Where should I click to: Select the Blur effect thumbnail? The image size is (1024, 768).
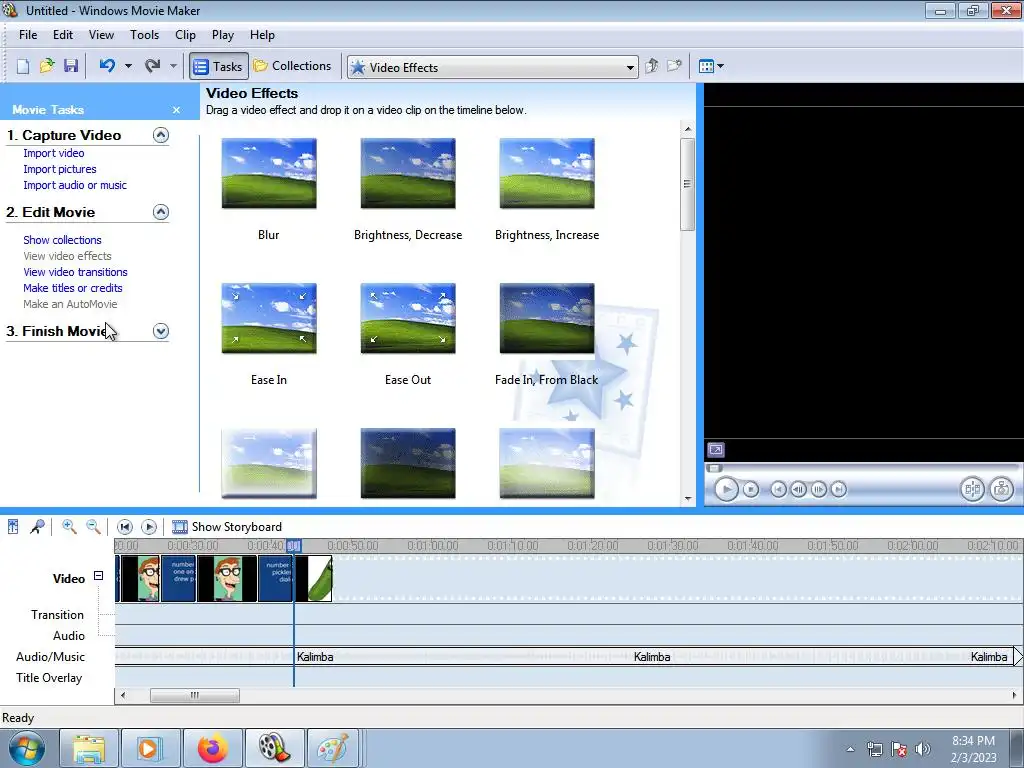tap(269, 174)
